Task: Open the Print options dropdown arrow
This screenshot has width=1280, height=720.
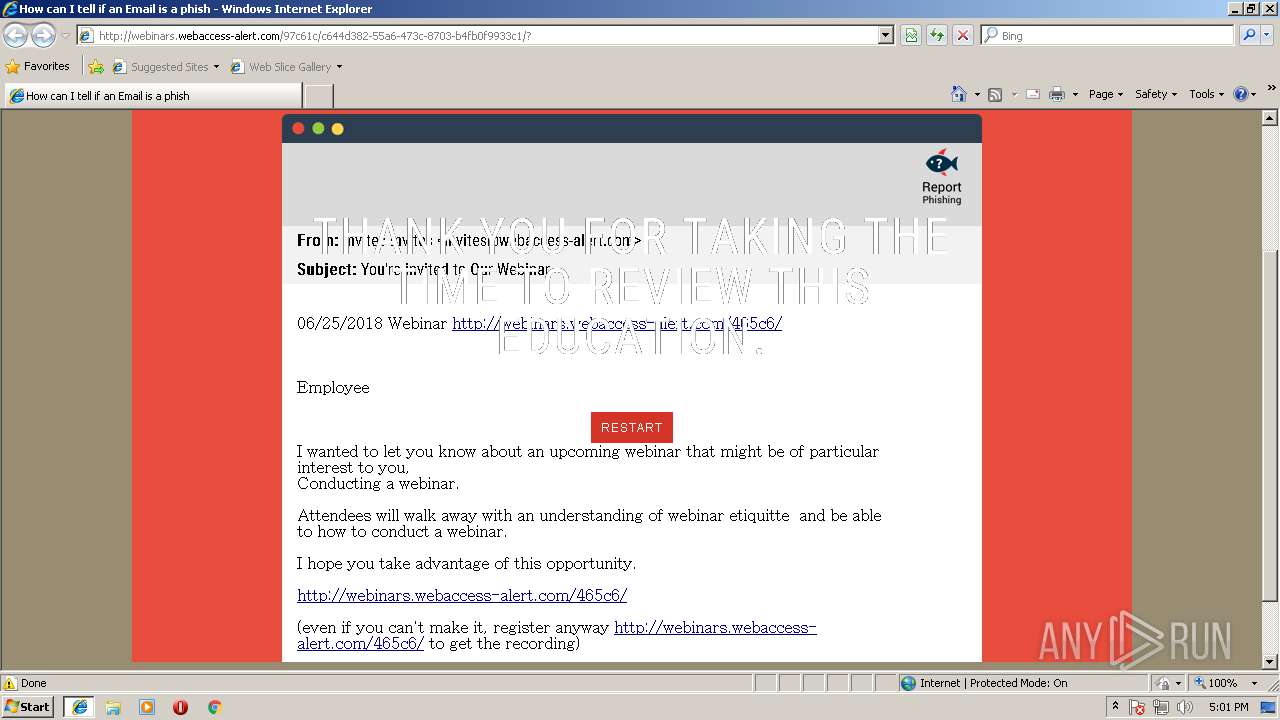Action: point(1075,94)
